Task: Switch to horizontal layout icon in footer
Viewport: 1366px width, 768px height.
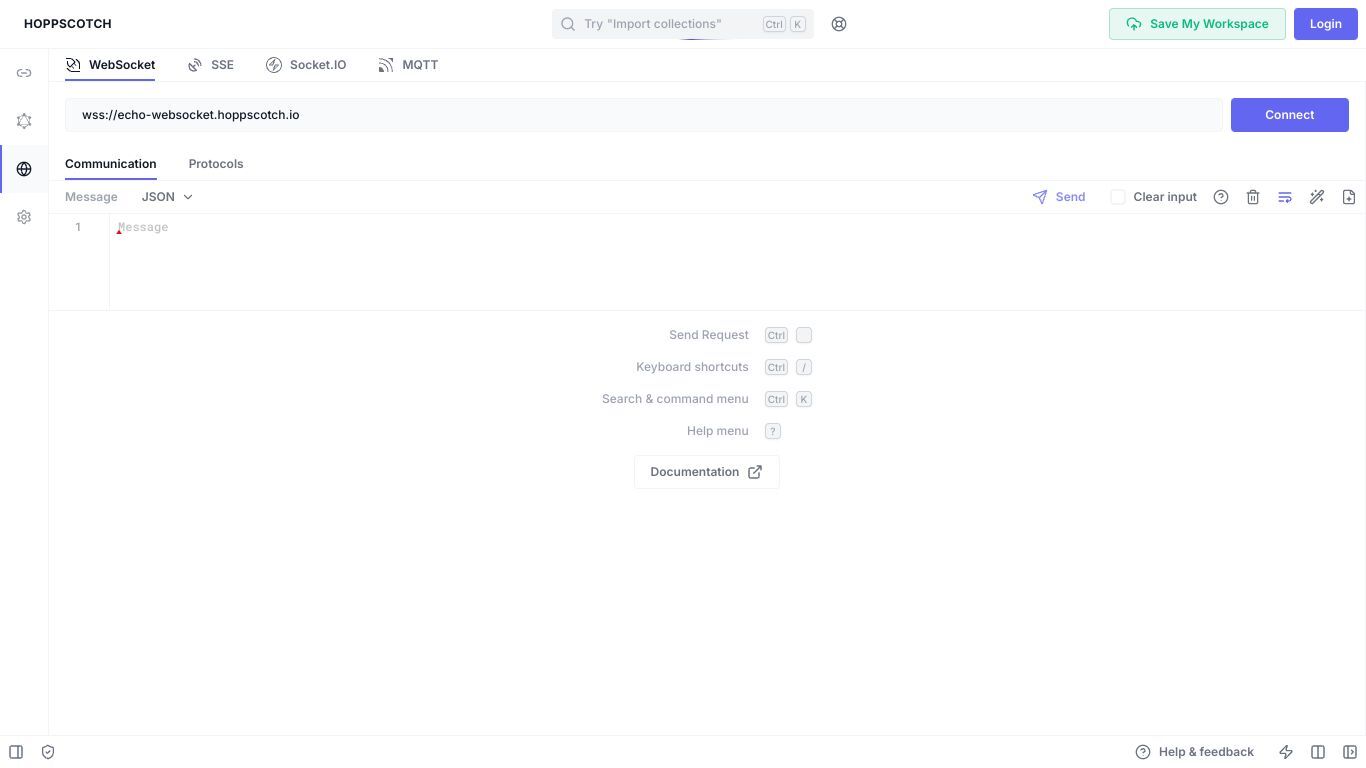Action: [x=1318, y=752]
